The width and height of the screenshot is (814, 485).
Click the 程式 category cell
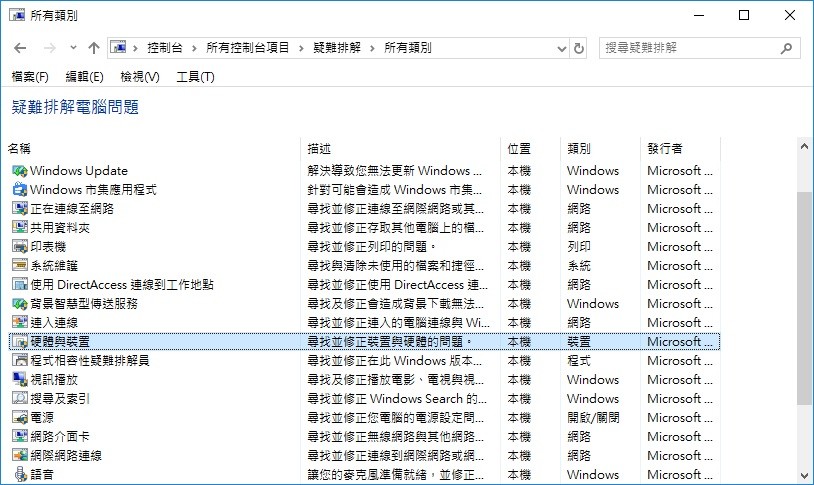pyautogui.click(x=579, y=360)
